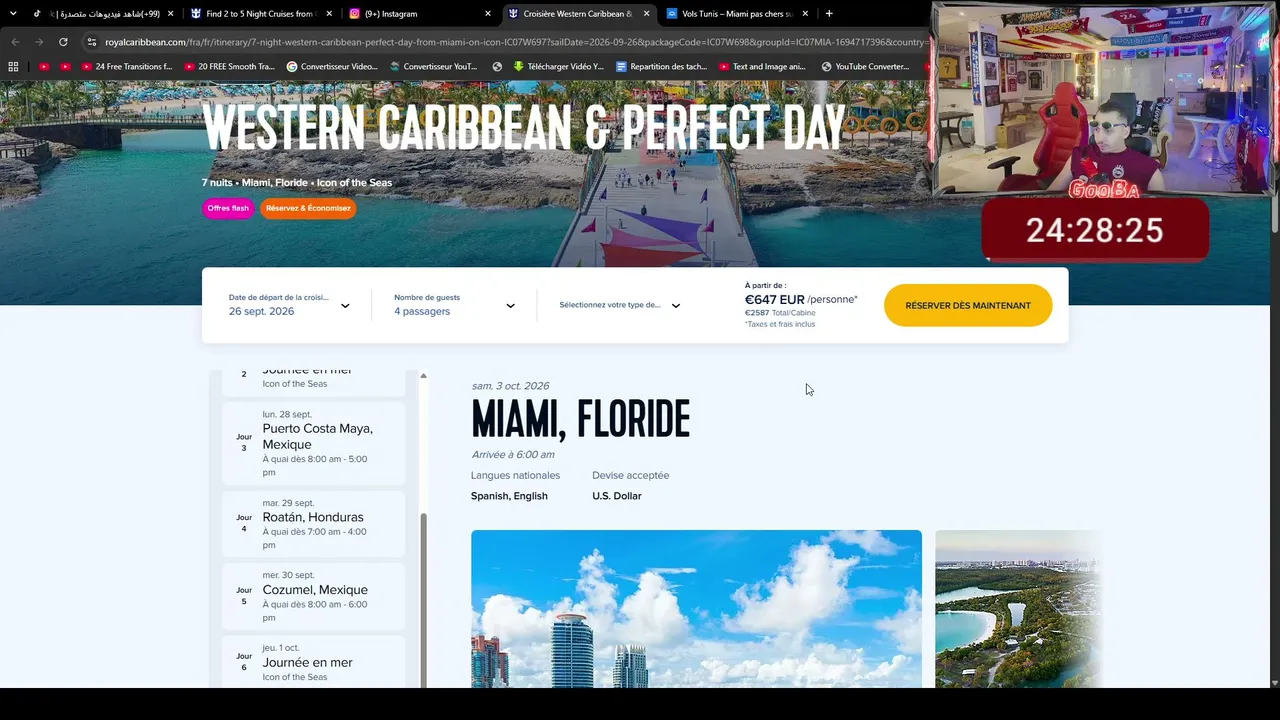Open the Convertisseur Vidéo bookmark

coord(332,67)
